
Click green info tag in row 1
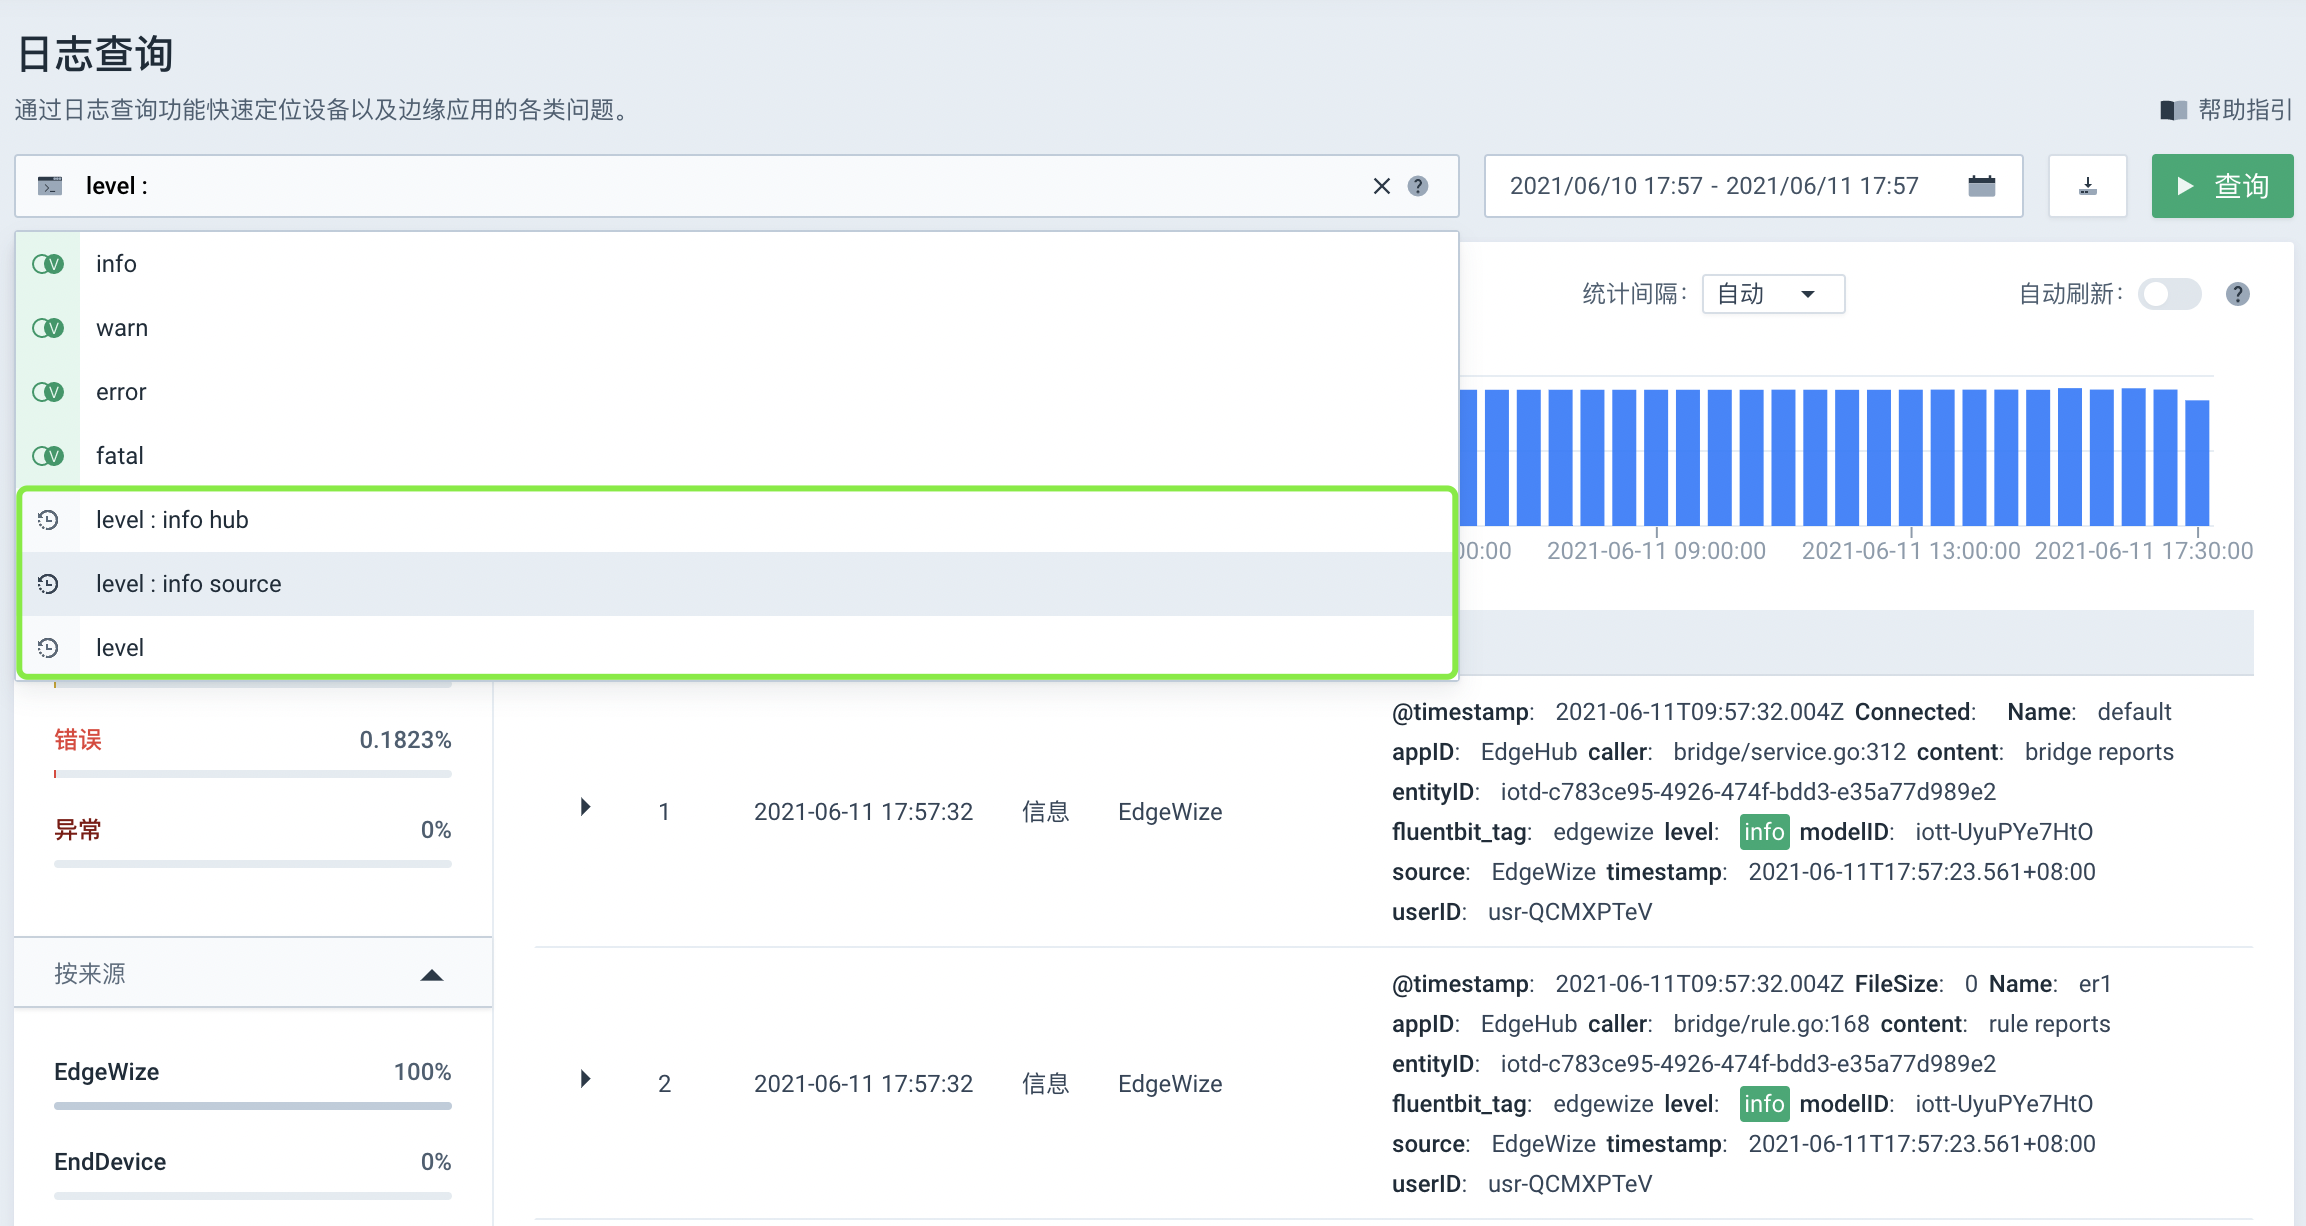point(1764,832)
